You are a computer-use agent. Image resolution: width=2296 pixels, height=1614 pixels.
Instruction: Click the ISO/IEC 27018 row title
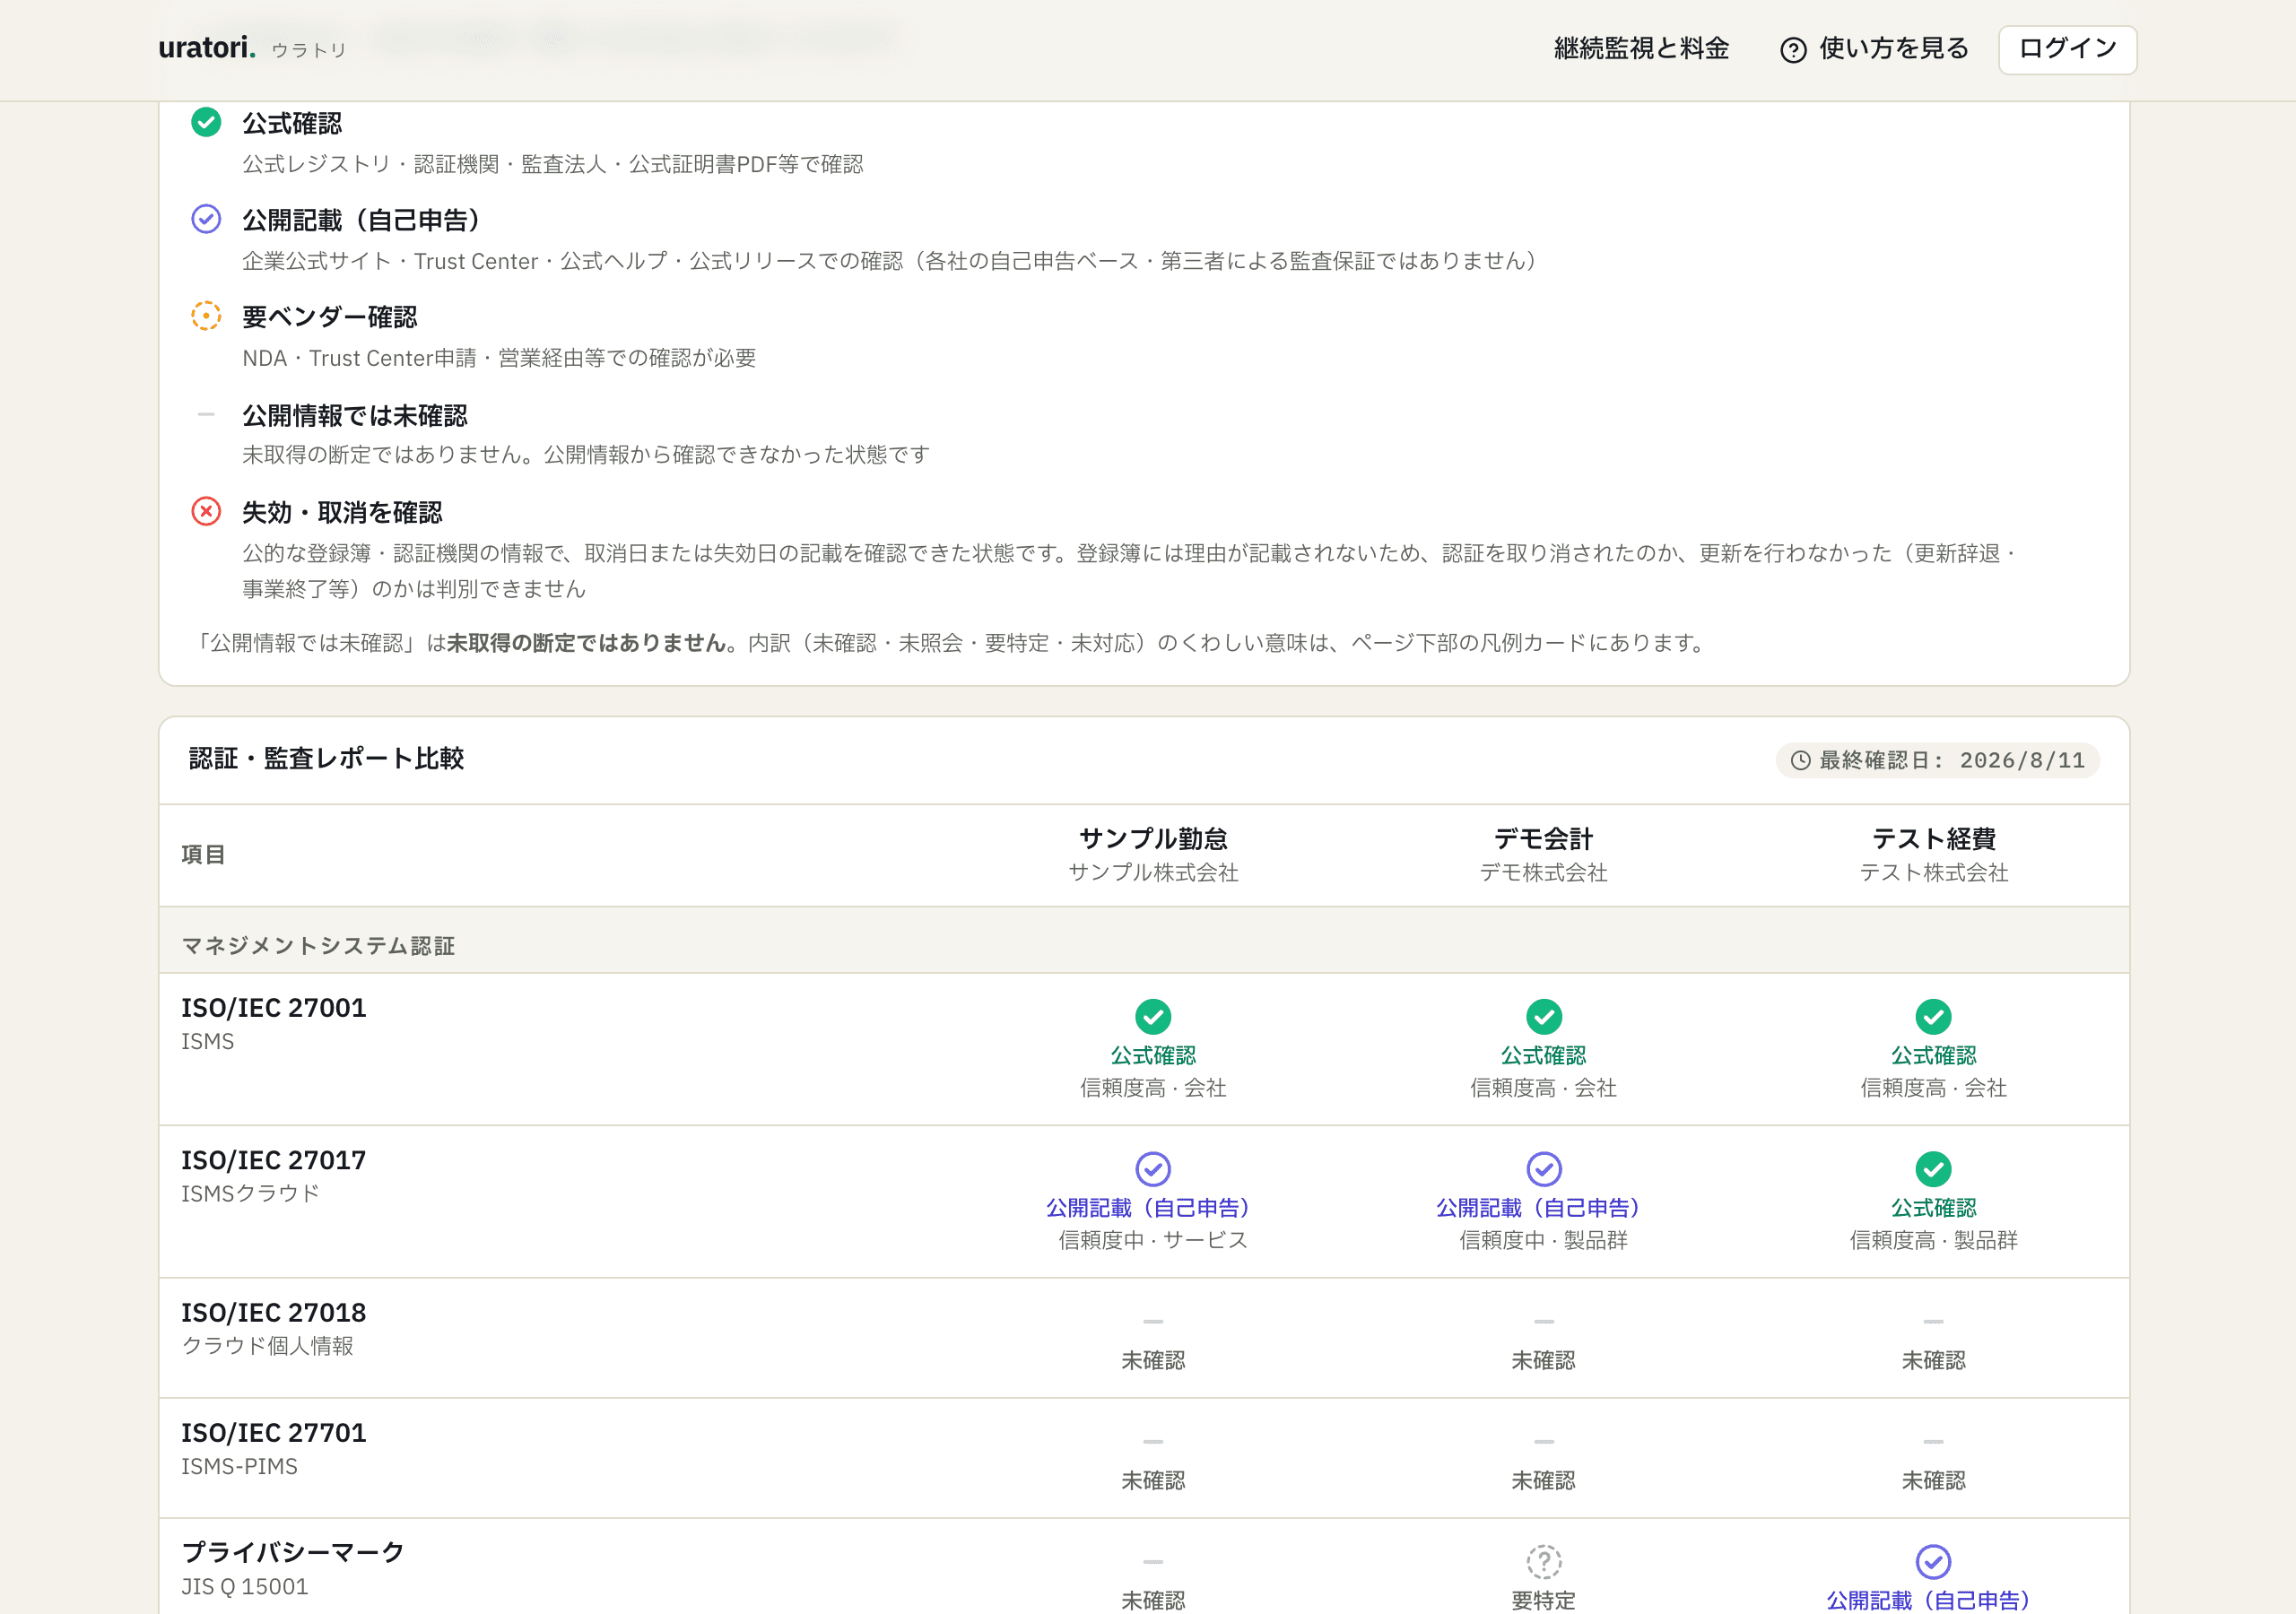point(273,1312)
